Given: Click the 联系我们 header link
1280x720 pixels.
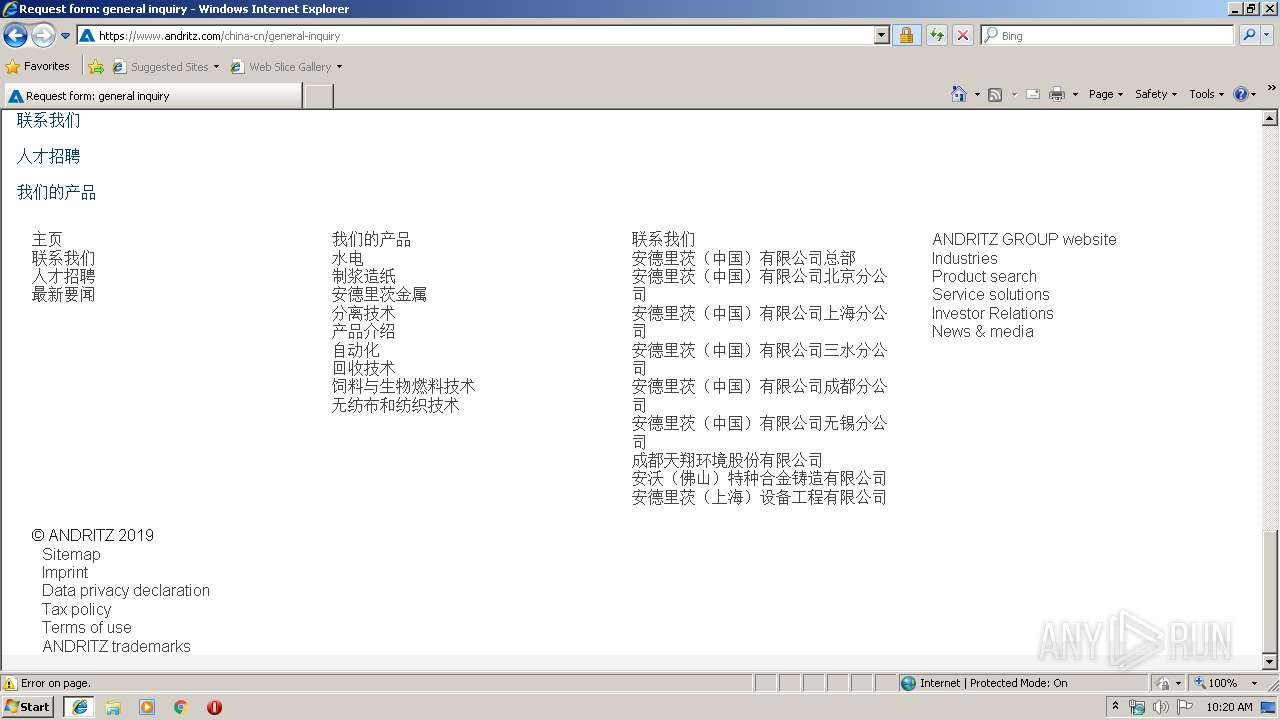Looking at the screenshot, I should click(48, 120).
